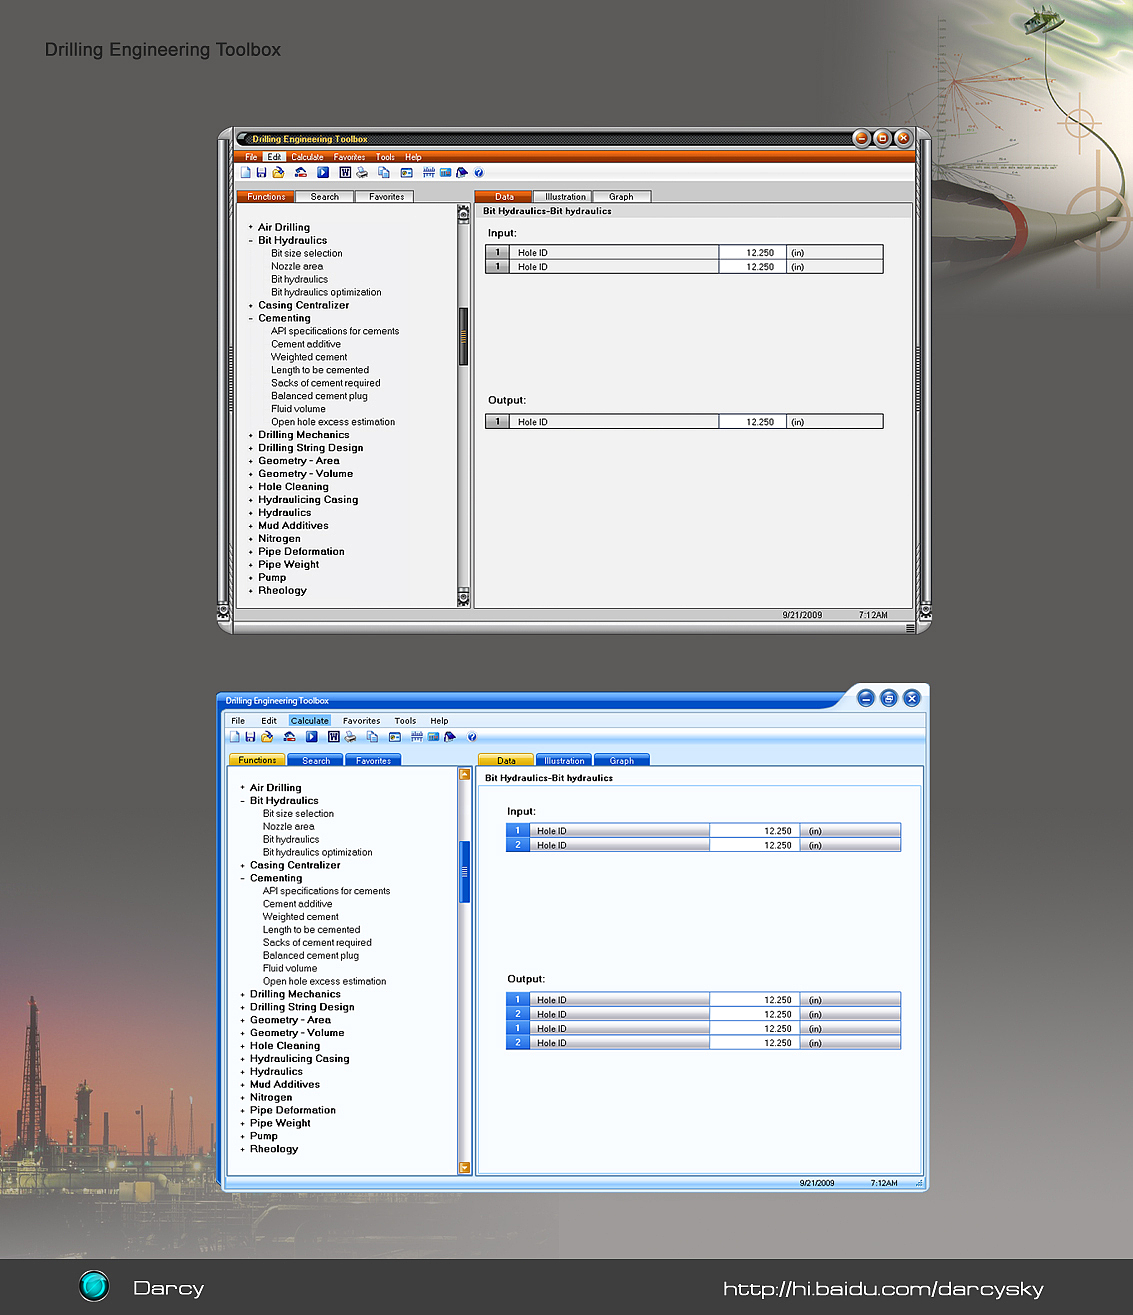Click Copy icon in top orange window
Image resolution: width=1133 pixels, height=1315 pixels.
tap(384, 172)
